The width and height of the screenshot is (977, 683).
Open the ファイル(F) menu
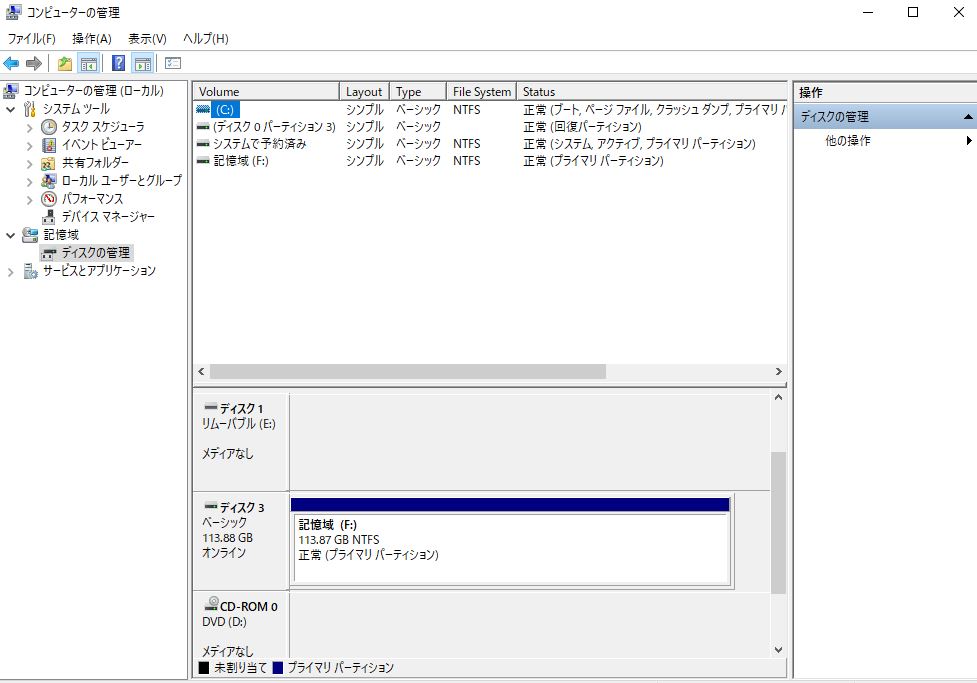pyautogui.click(x=31, y=39)
